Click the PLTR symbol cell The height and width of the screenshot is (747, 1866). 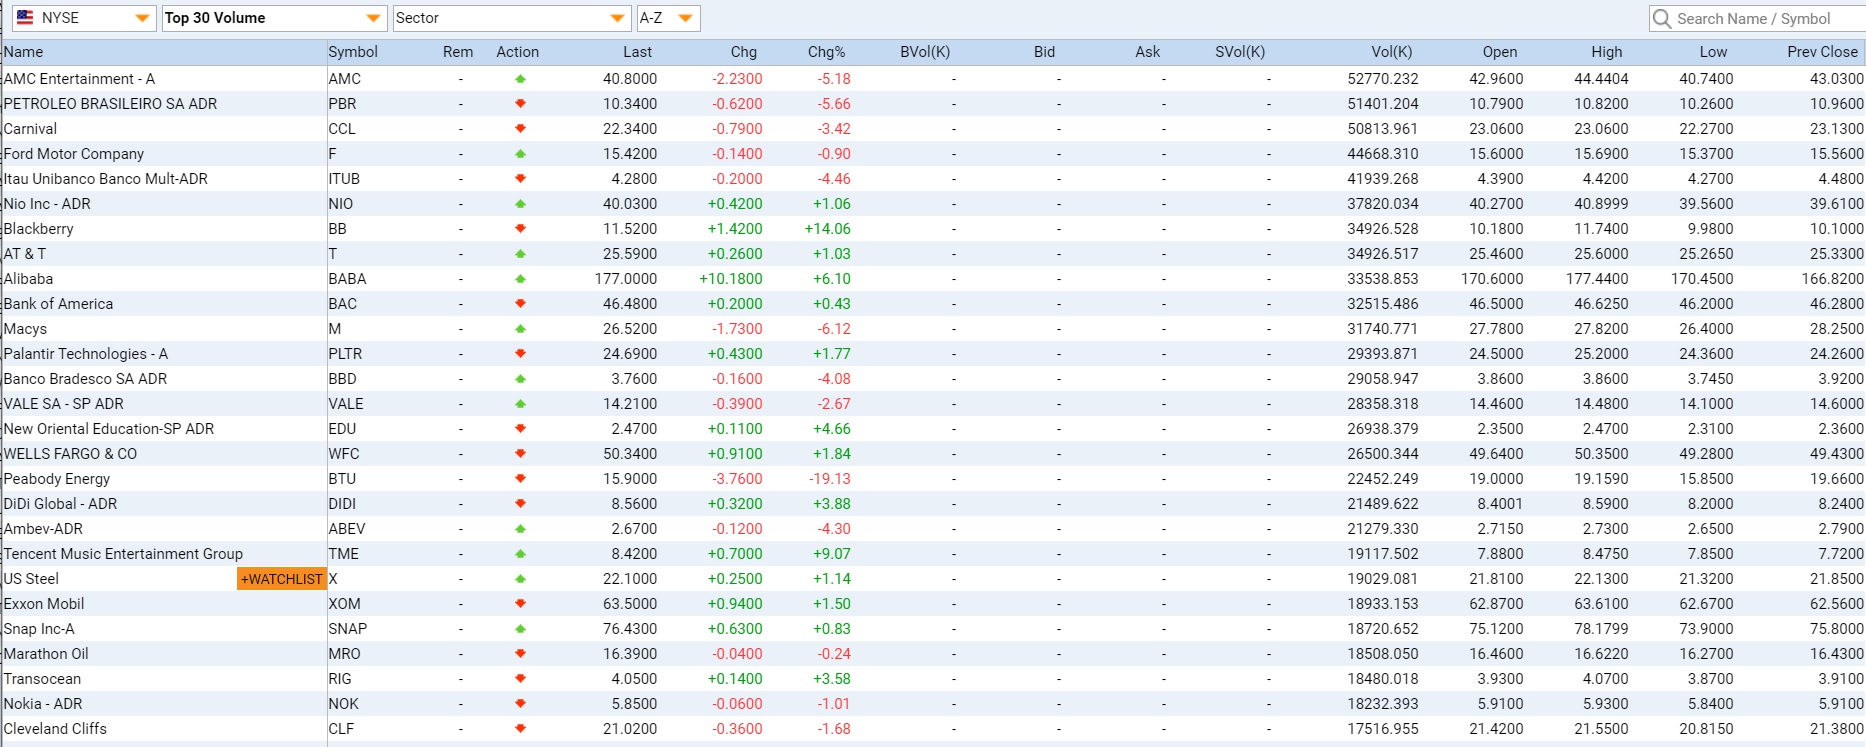(x=345, y=354)
